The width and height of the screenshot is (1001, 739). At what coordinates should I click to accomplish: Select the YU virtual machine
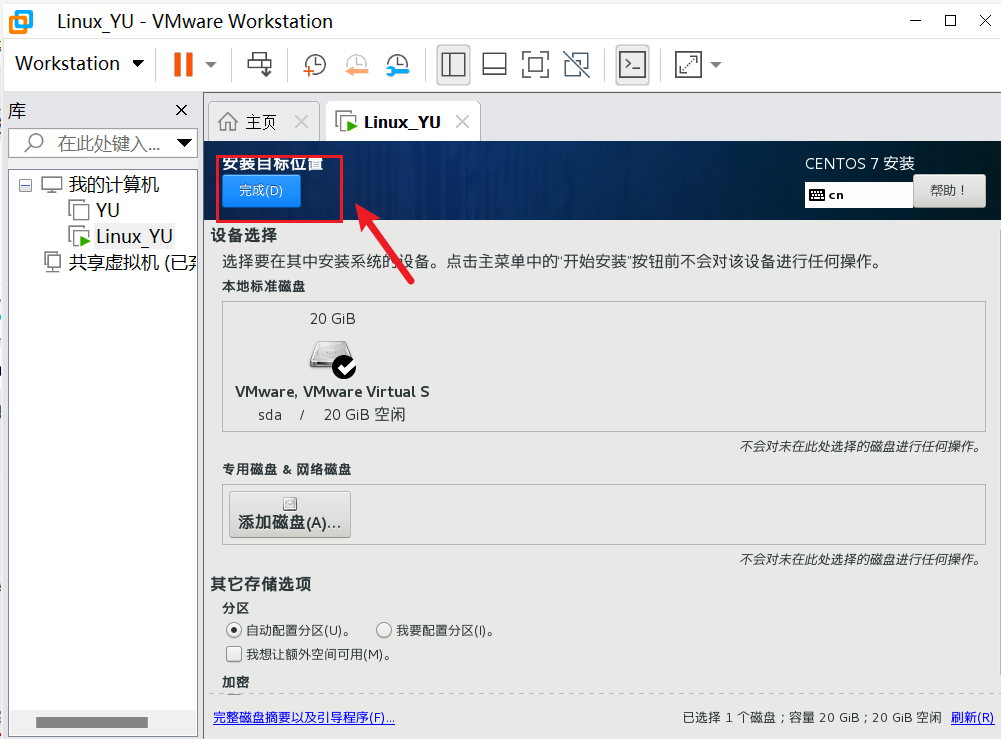[x=107, y=211]
